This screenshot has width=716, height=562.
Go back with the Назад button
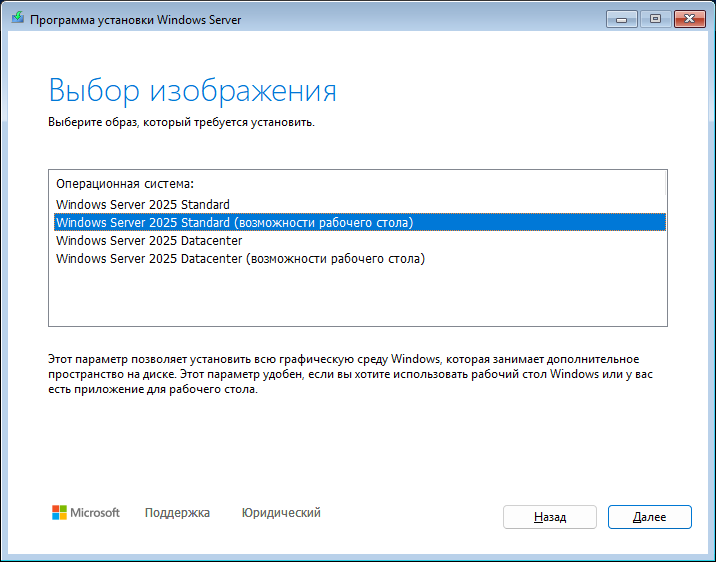pos(550,517)
